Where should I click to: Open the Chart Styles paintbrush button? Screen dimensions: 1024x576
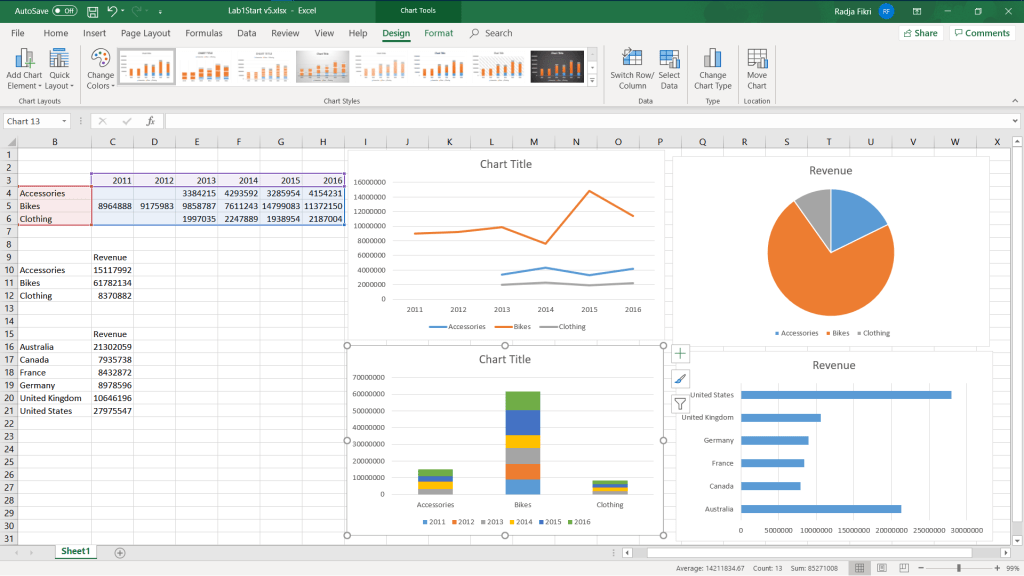tap(680, 379)
